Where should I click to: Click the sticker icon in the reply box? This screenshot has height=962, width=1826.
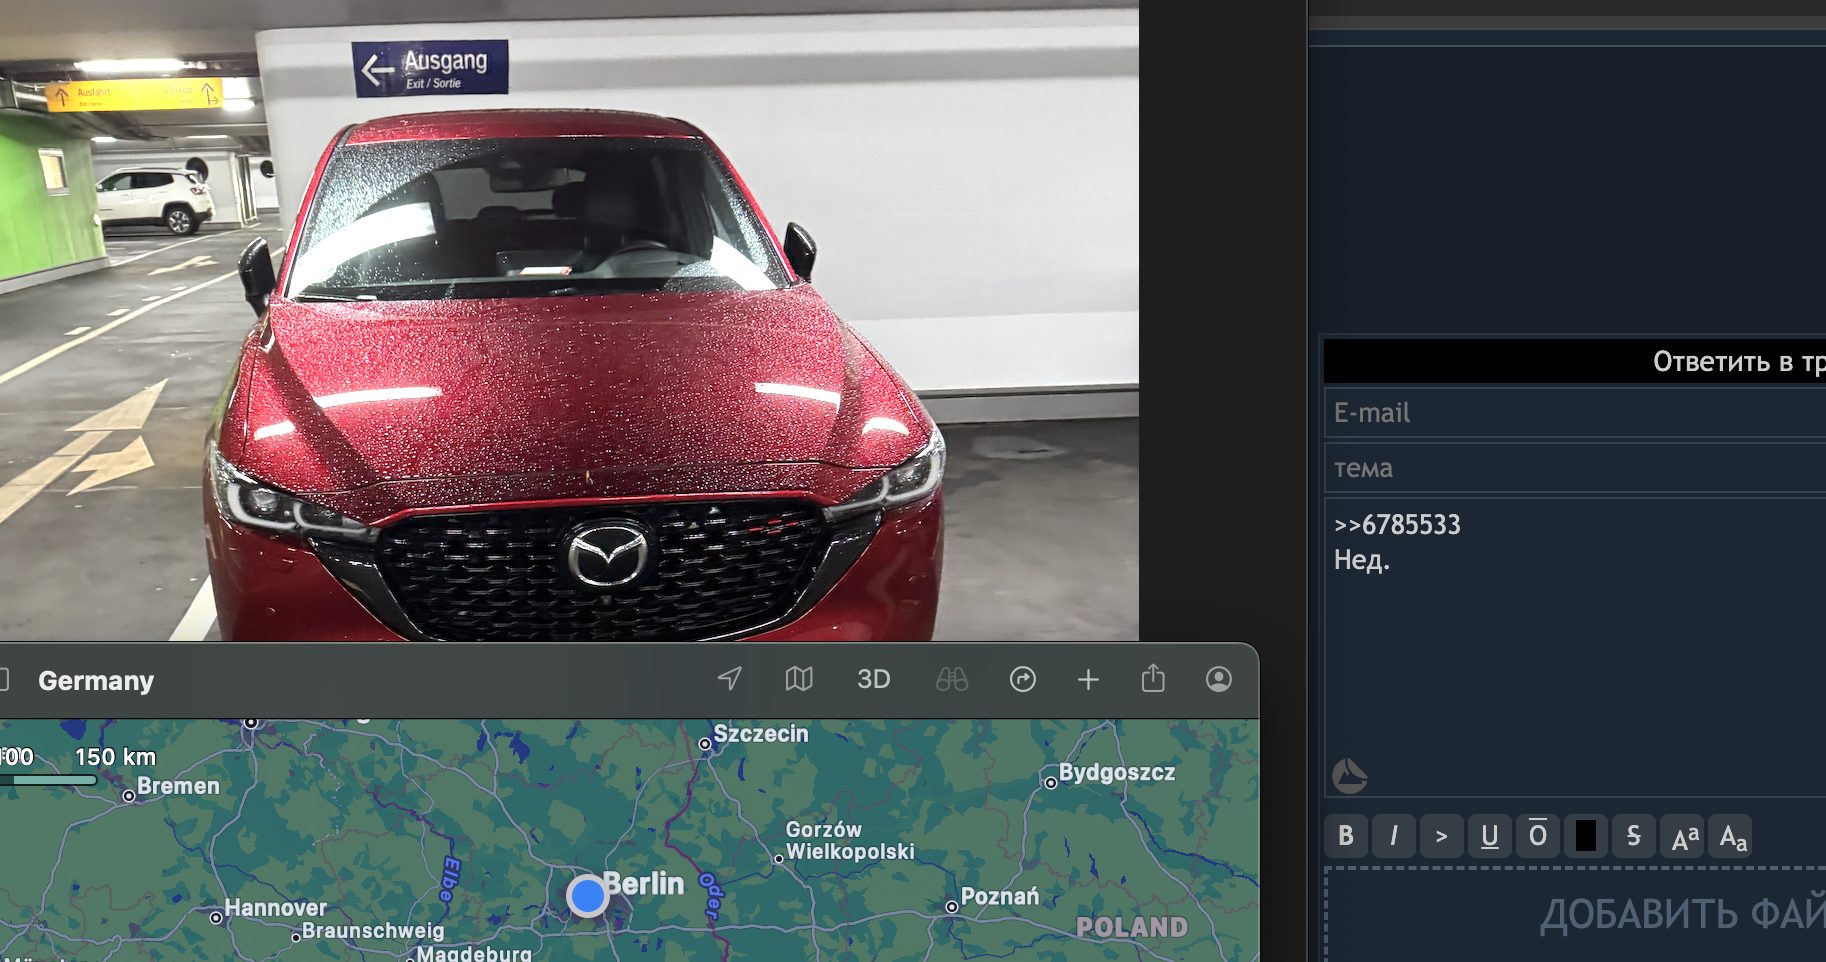(x=1349, y=775)
